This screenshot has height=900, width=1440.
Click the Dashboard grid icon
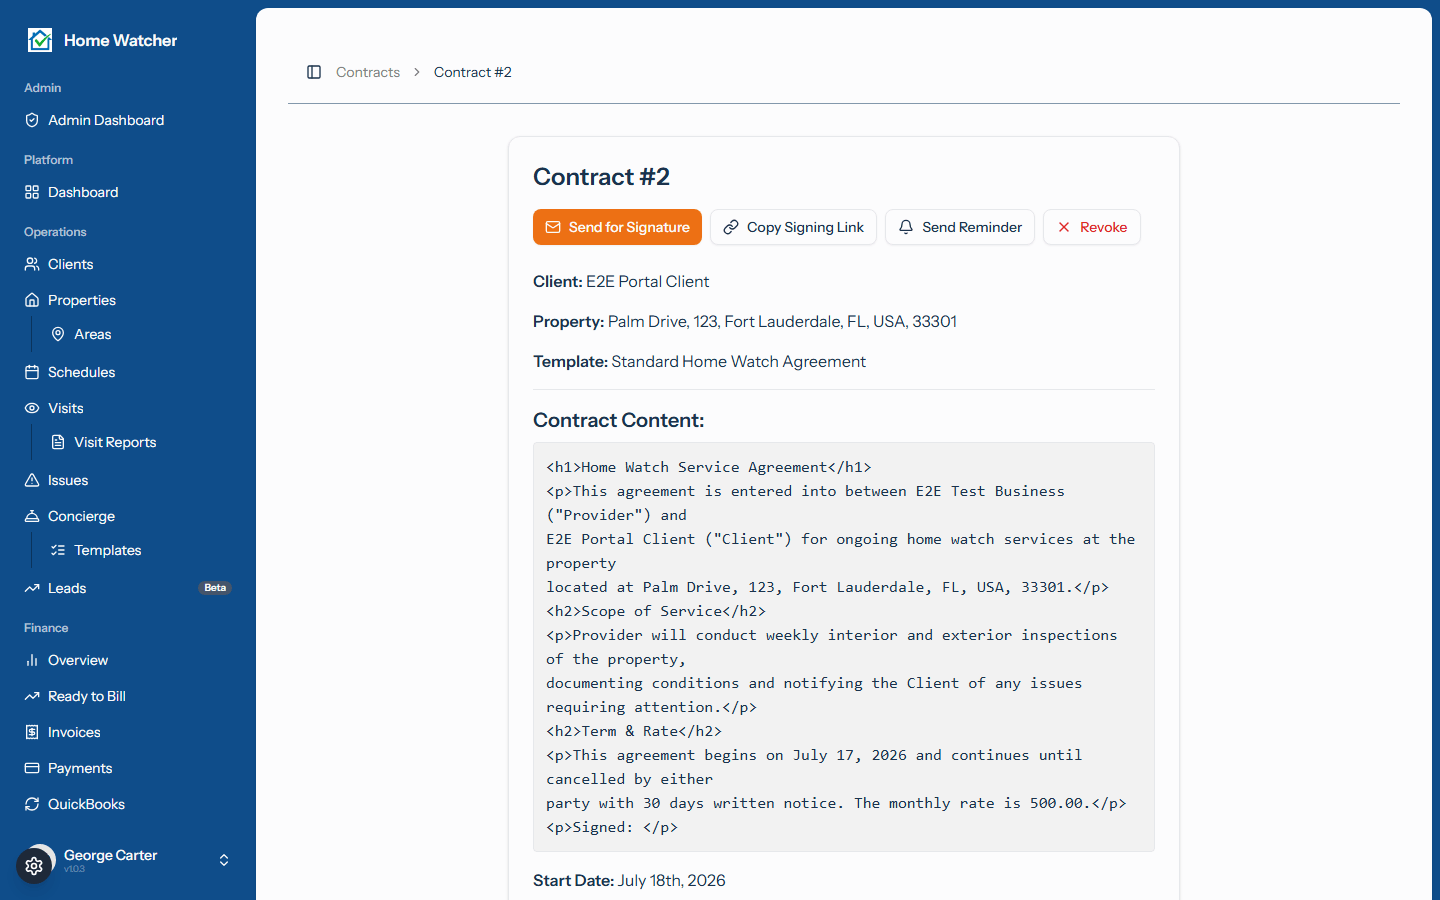32,192
